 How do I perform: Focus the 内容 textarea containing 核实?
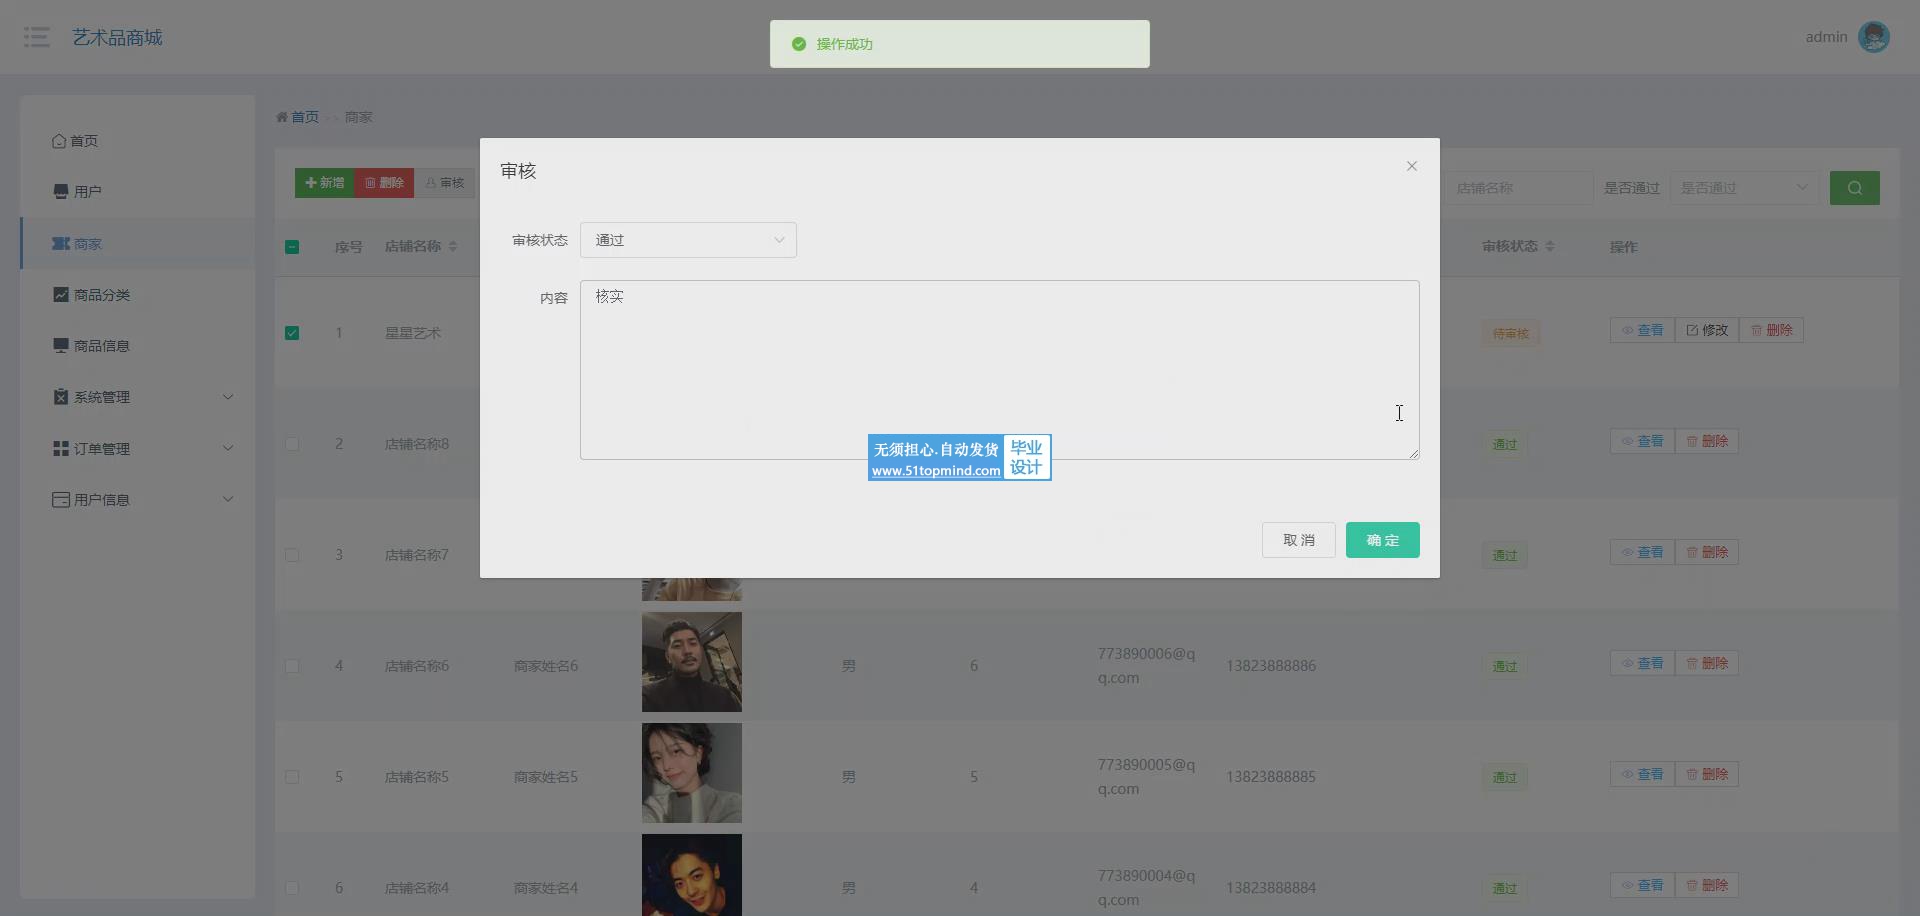999,370
